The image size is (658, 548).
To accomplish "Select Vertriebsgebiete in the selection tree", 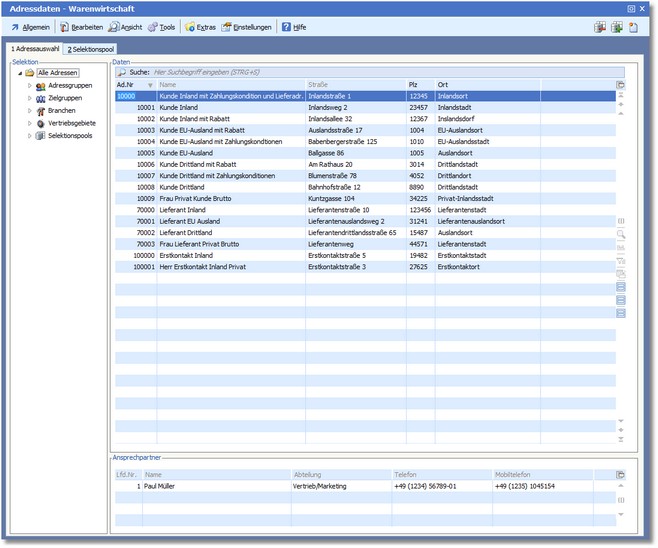I will (73, 123).
